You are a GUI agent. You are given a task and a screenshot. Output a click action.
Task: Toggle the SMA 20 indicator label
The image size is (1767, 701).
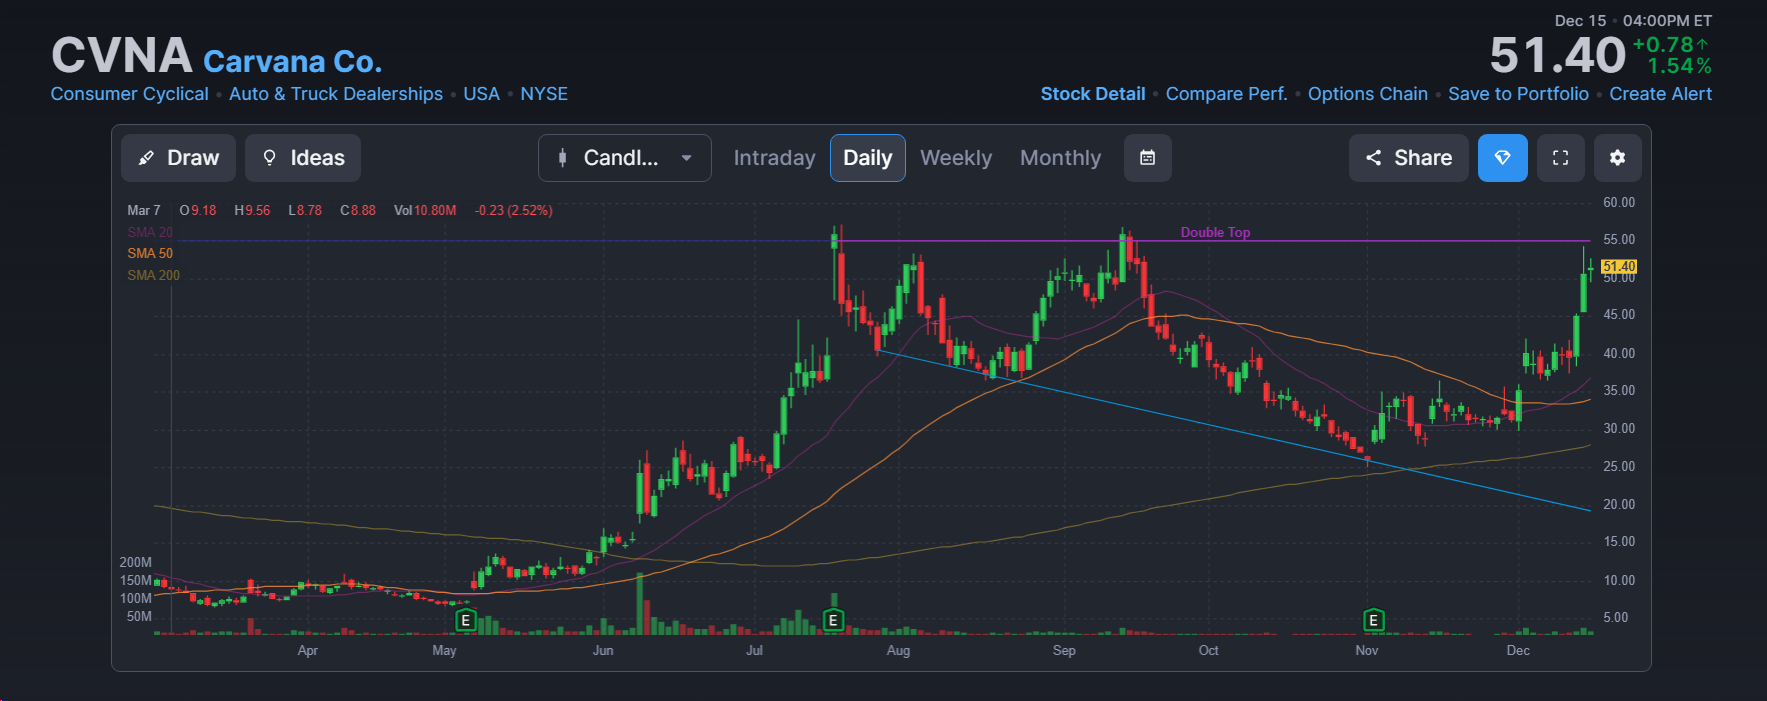[x=150, y=232]
